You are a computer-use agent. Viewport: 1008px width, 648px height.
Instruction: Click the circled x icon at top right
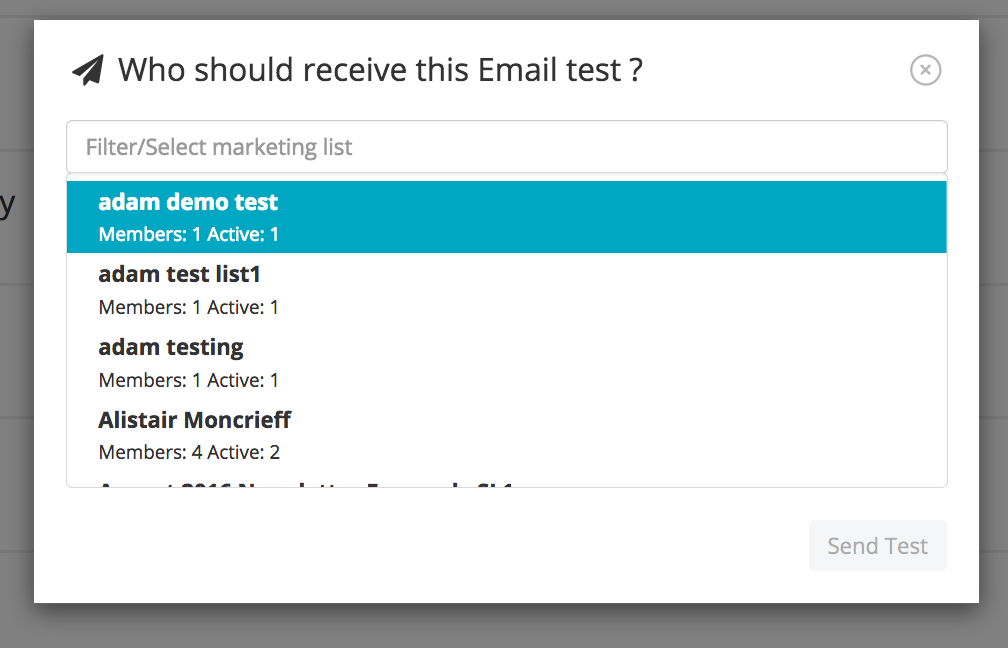point(925,69)
